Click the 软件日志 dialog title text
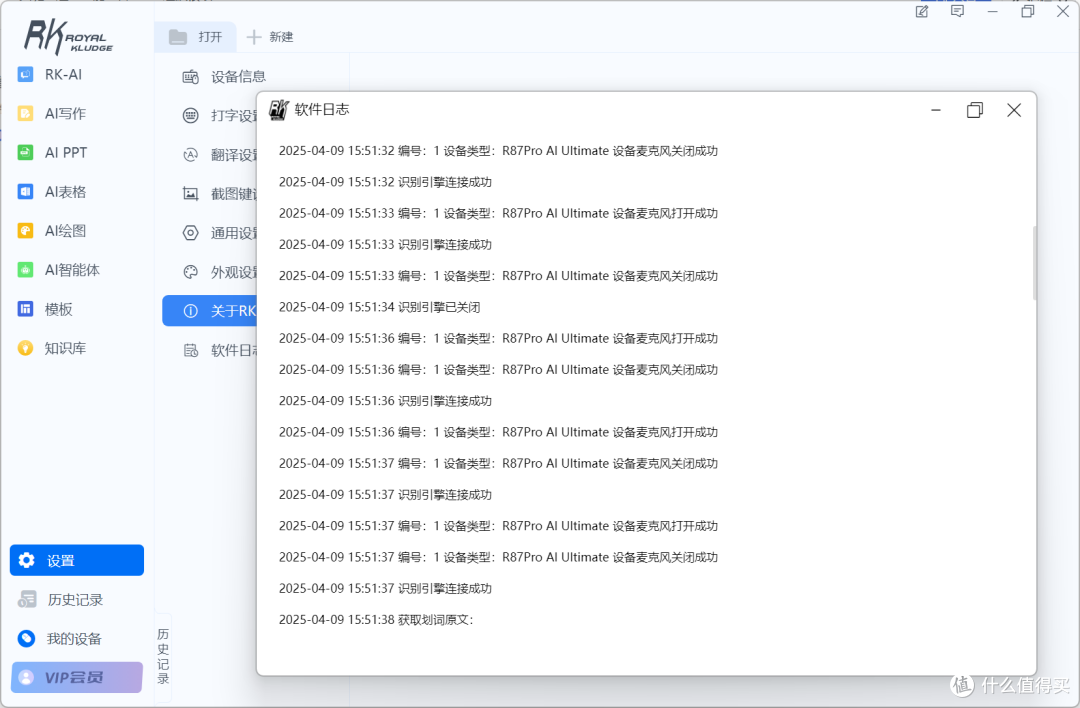This screenshot has width=1080, height=708. click(322, 110)
